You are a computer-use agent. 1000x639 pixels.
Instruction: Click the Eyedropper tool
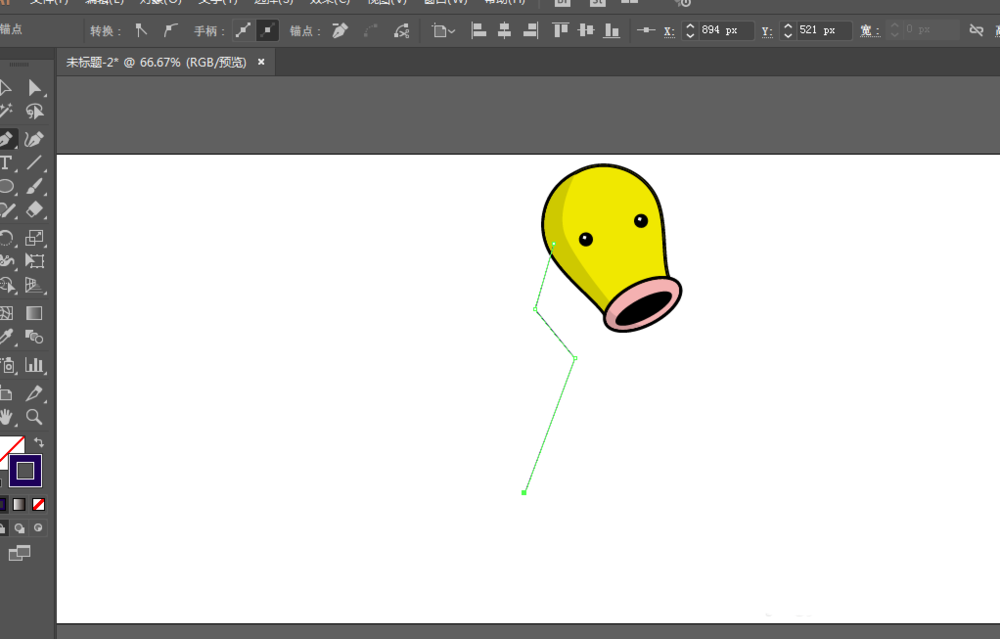(x=6, y=339)
